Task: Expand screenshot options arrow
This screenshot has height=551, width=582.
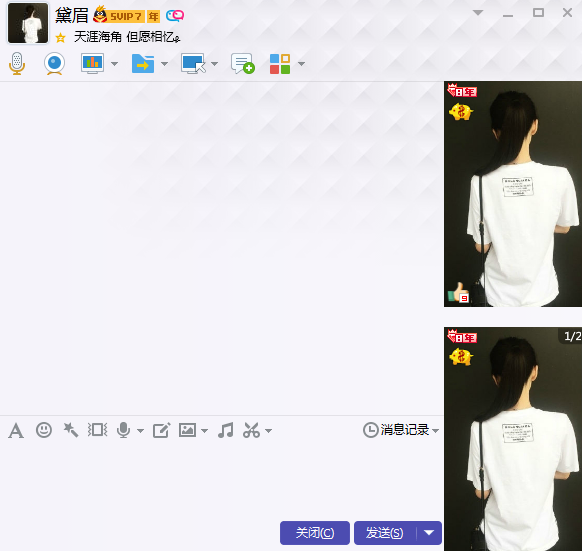Action: pyautogui.click(x=268, y=431)
